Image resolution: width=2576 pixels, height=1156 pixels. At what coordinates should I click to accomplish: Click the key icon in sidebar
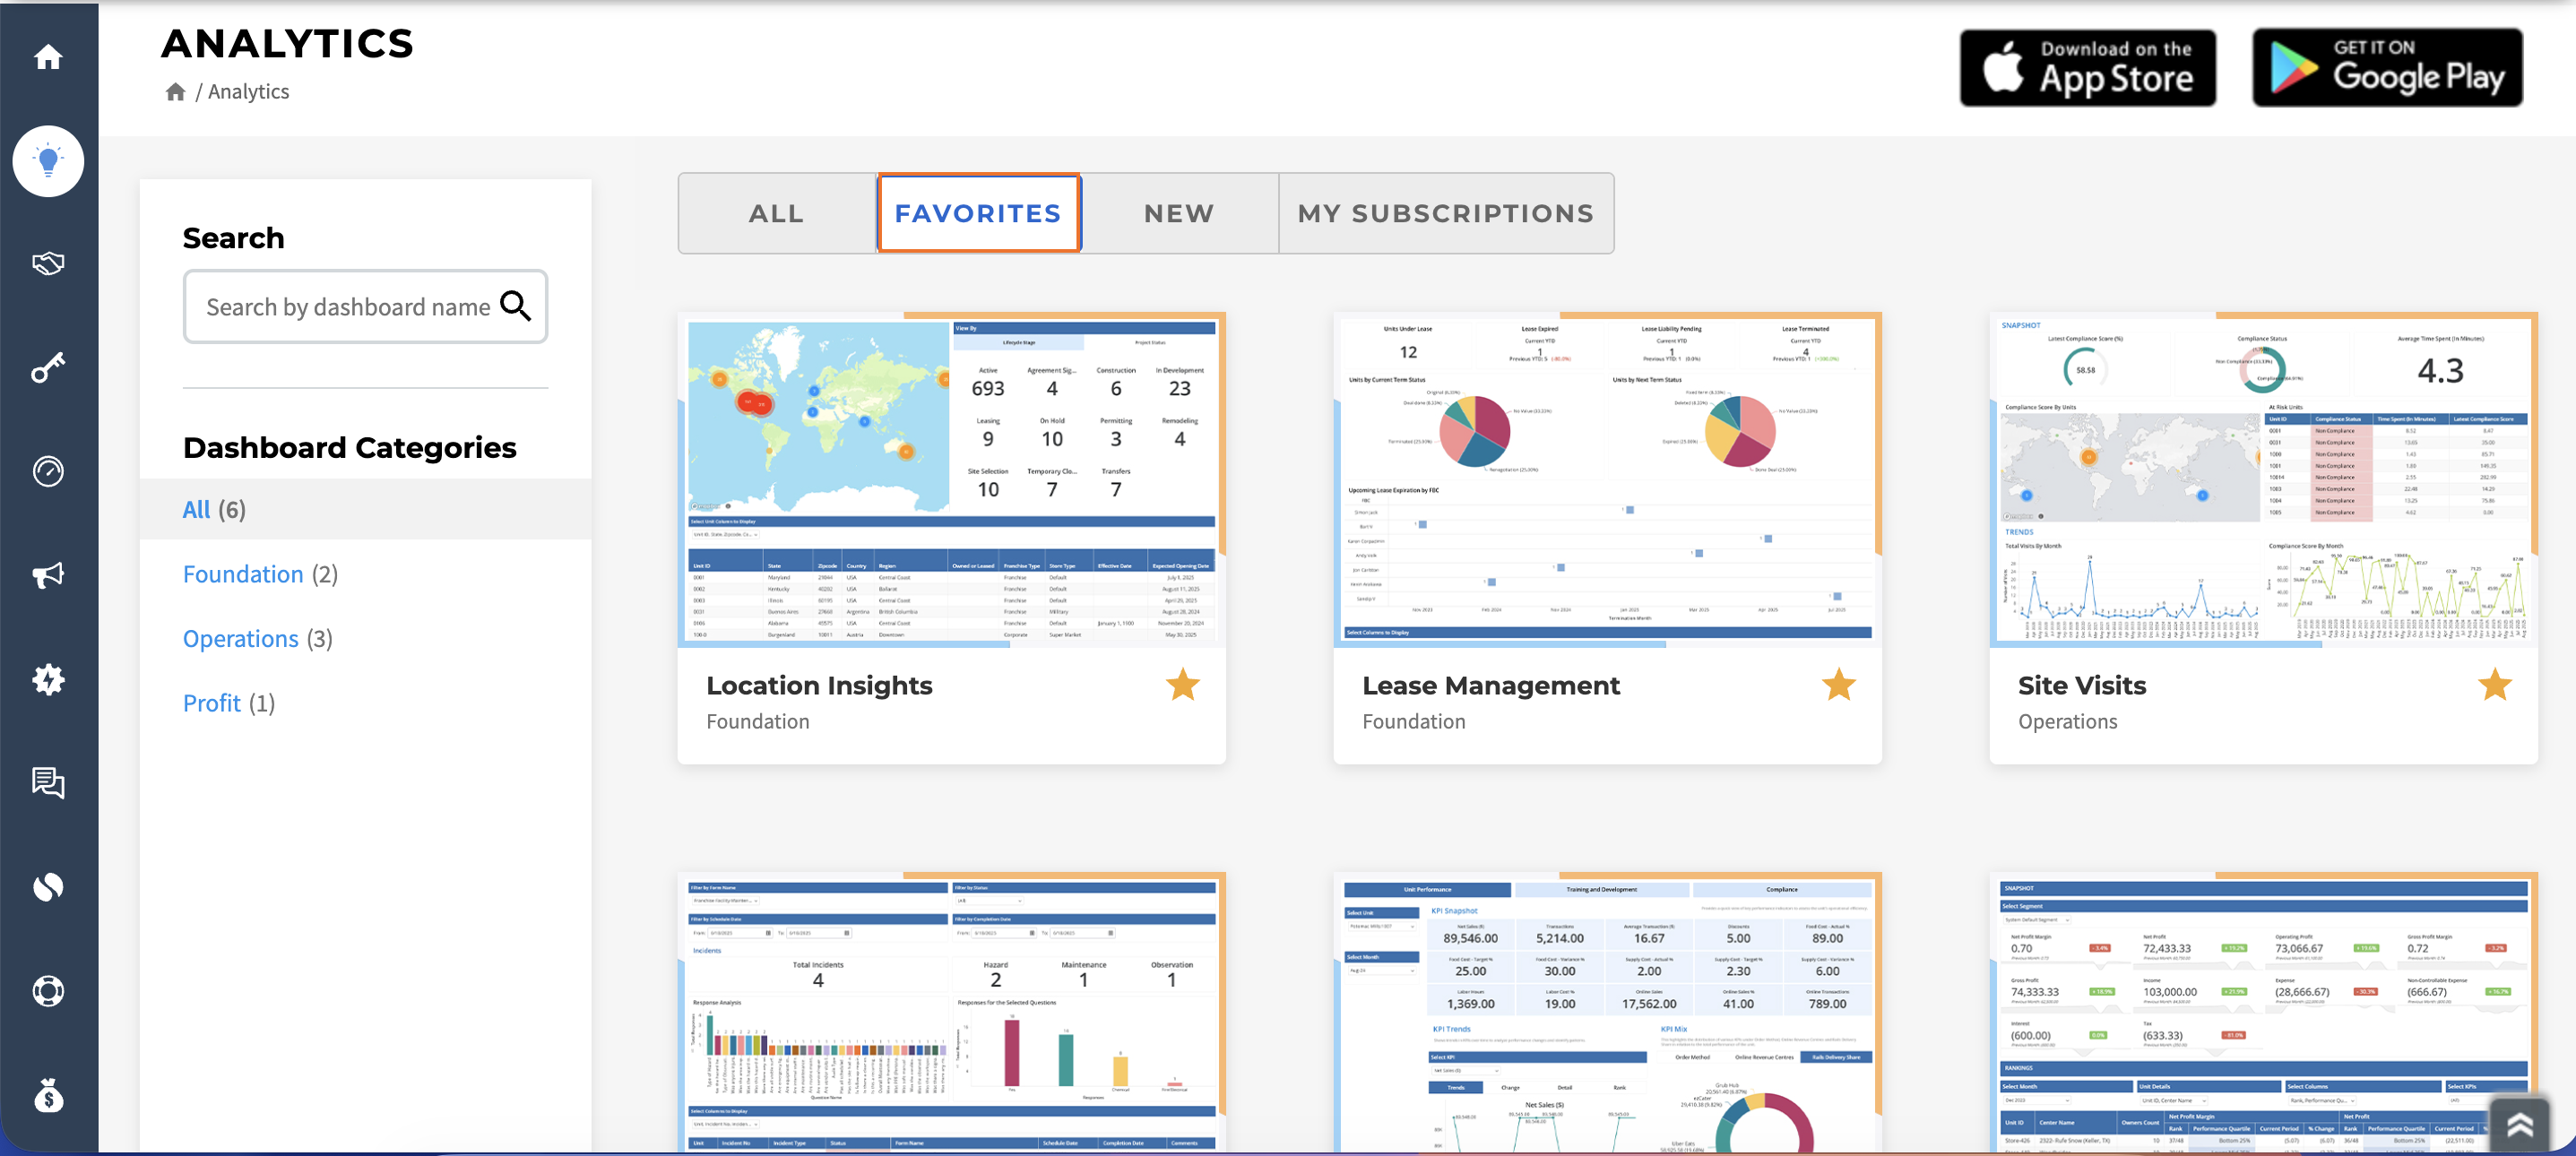48,368
